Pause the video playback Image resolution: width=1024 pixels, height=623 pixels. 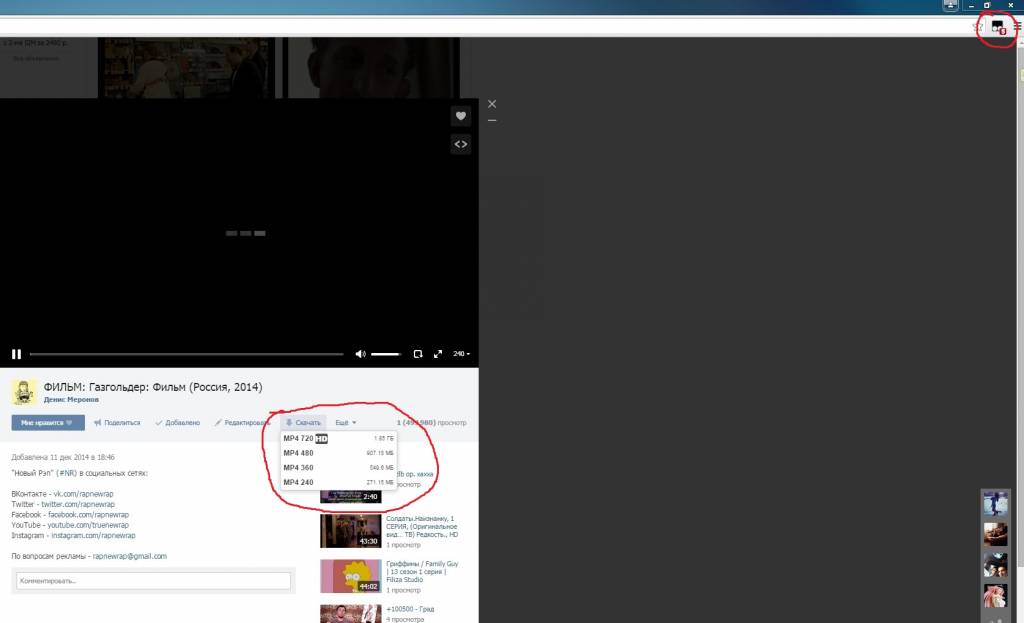[x=16, y=354]
